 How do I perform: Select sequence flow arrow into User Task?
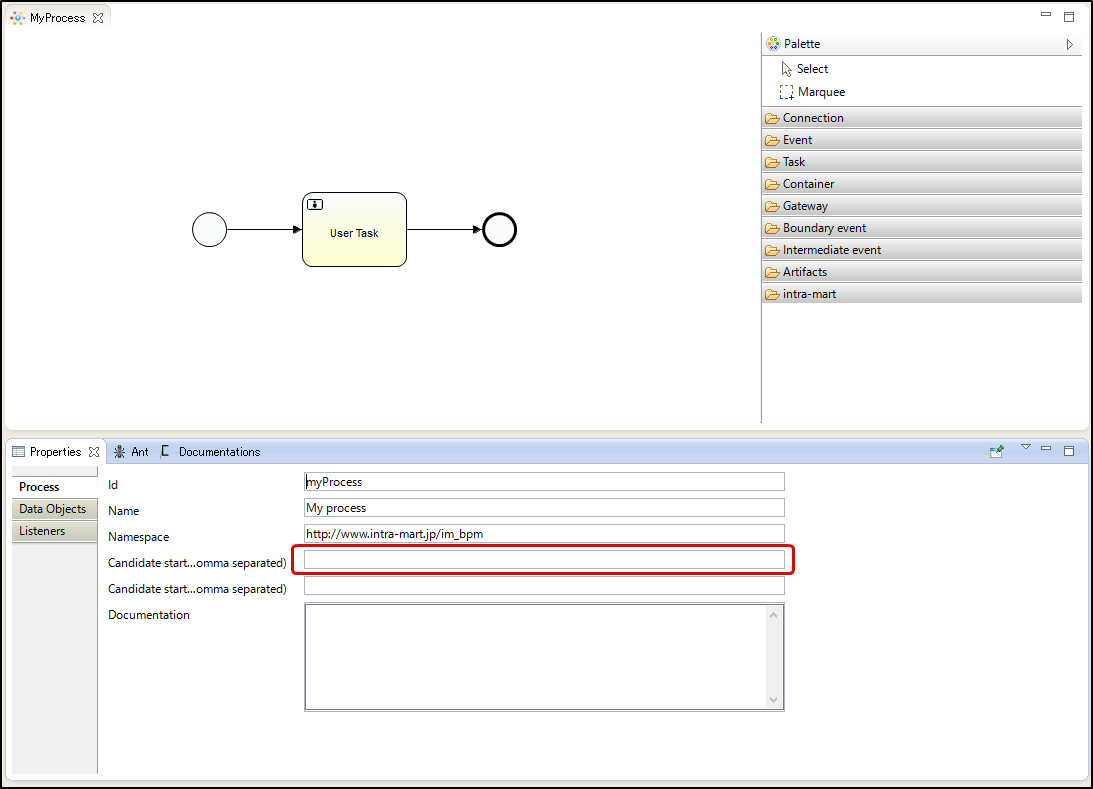tap(264, 229)
